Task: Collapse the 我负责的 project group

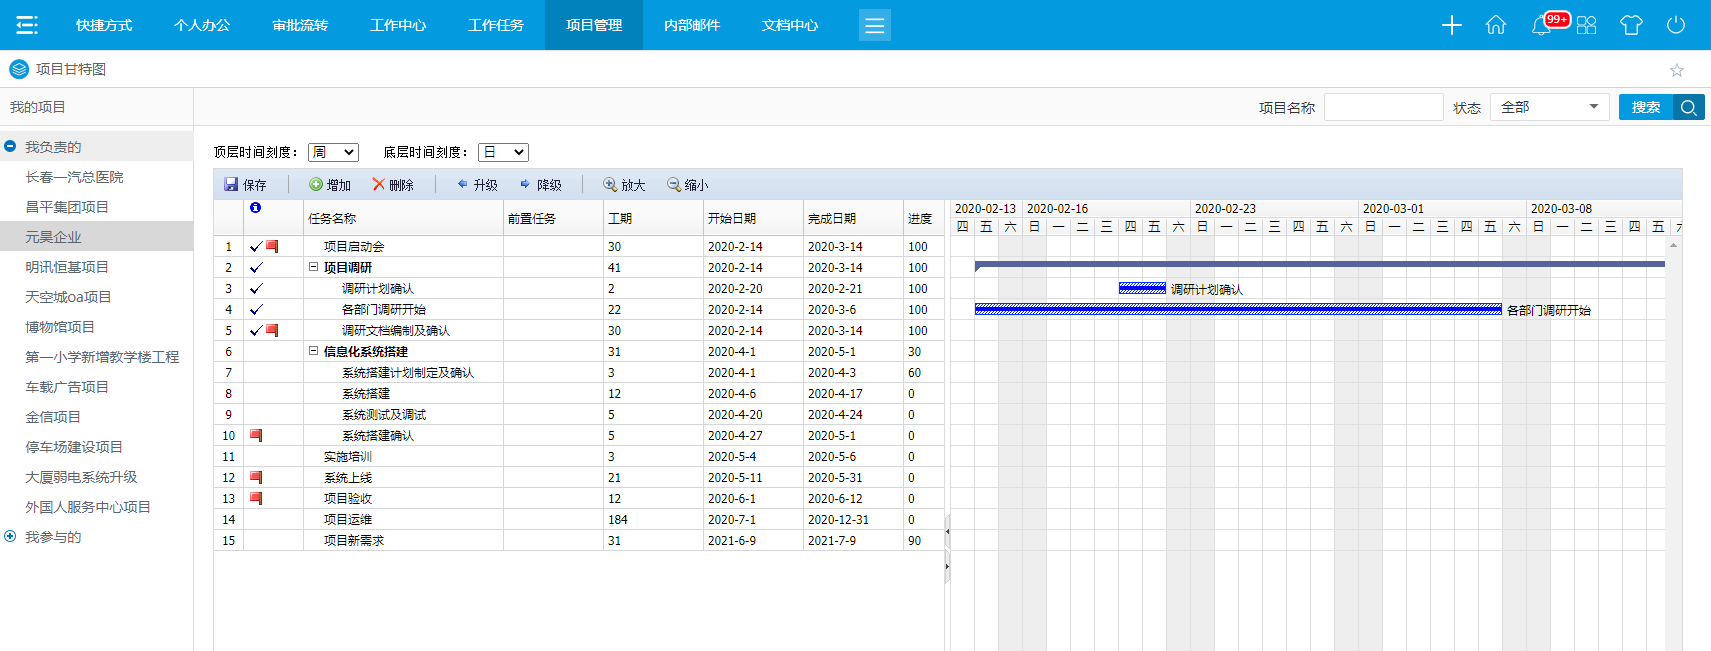Action: tap(10, 147)
